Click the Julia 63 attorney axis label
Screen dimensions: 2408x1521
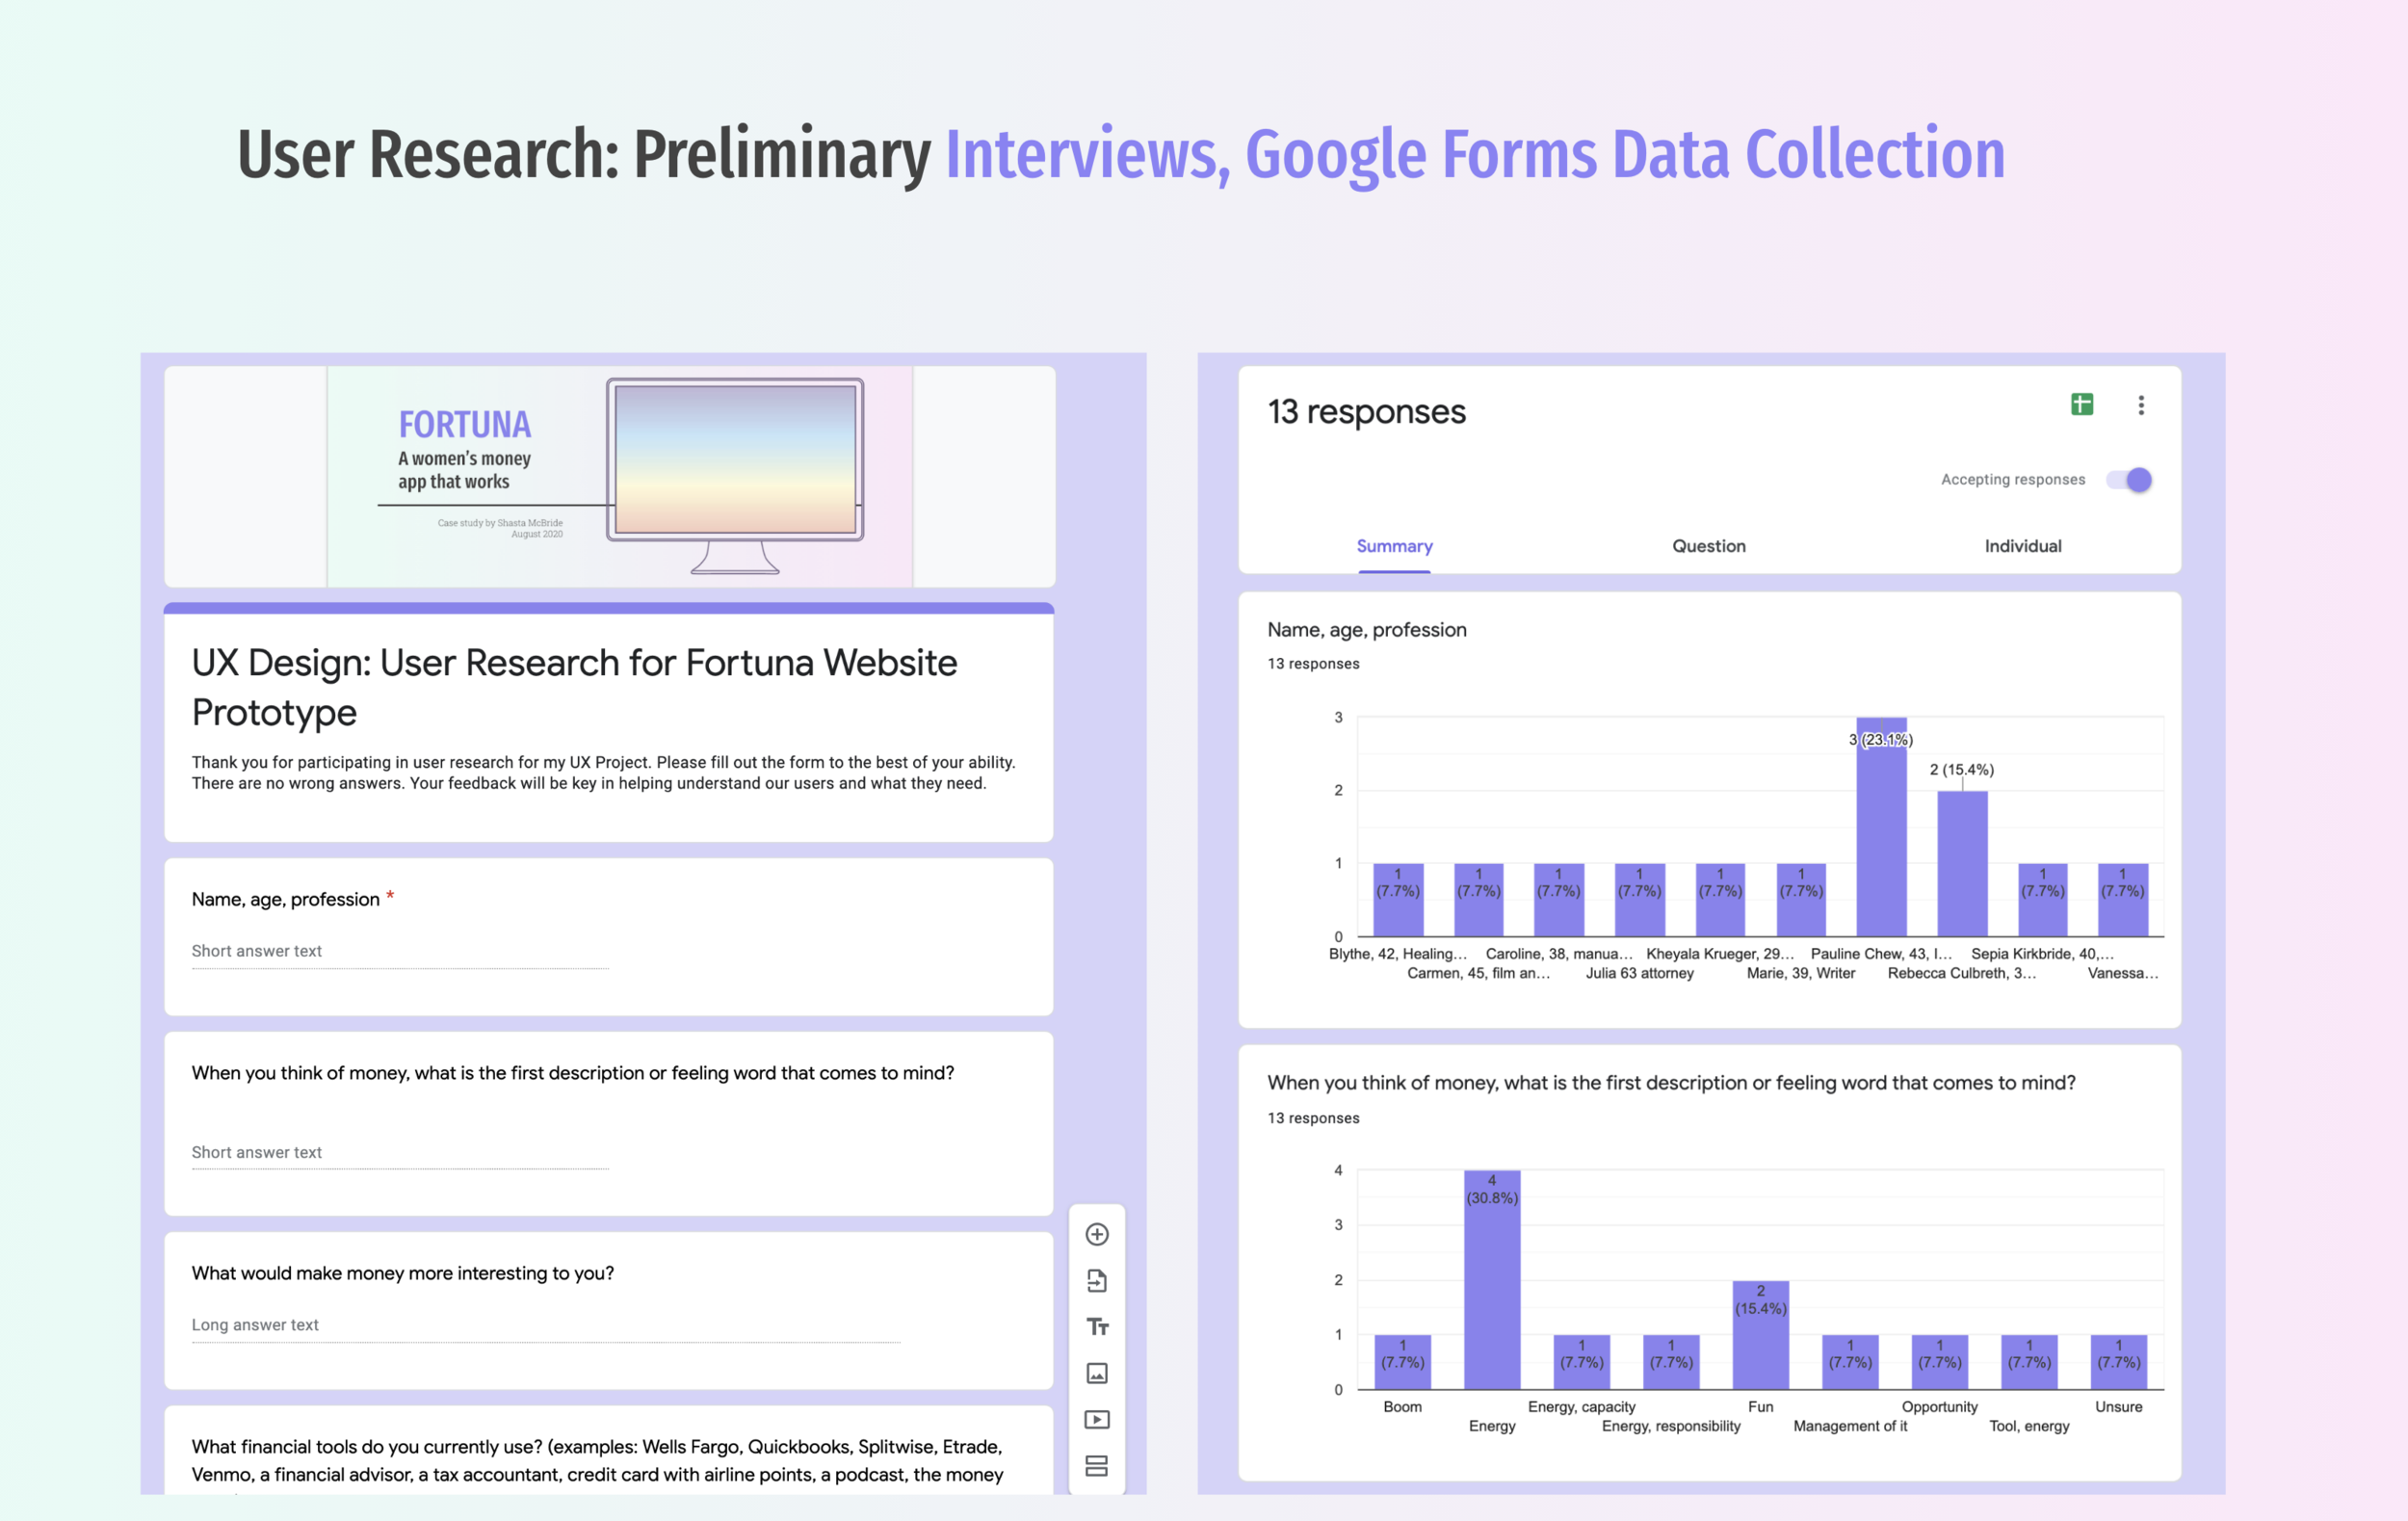click(x=1640, y=973)
